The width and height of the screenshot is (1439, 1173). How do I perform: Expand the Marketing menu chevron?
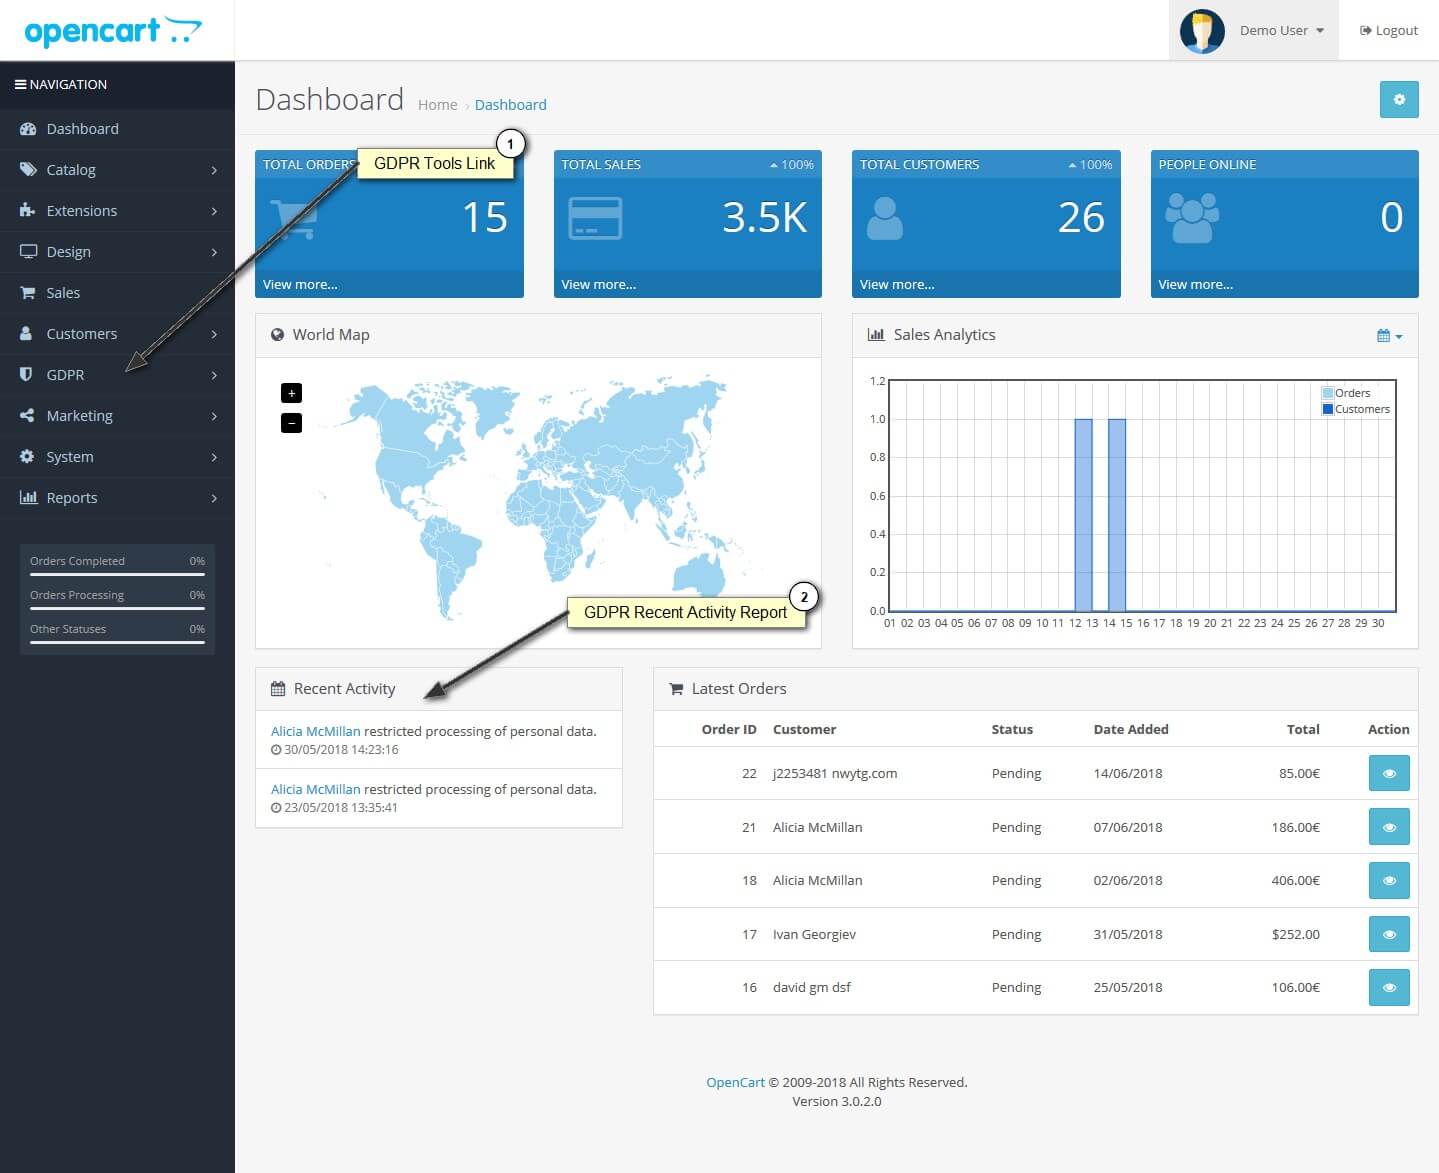click(x=214, y=416)
